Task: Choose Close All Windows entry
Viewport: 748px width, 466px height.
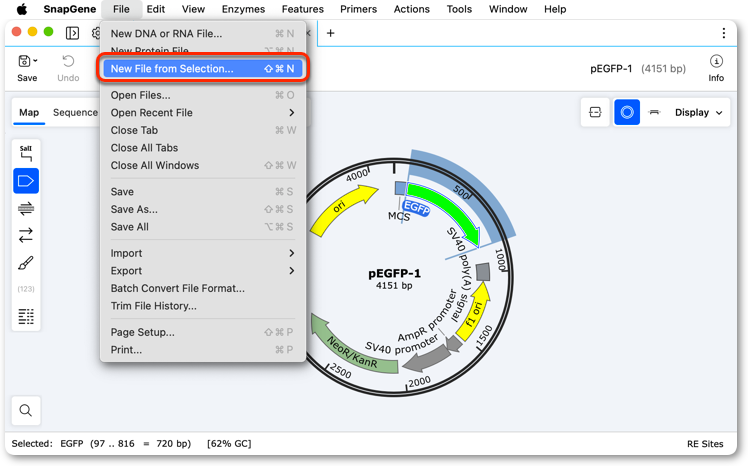Action: pos(203,166)
